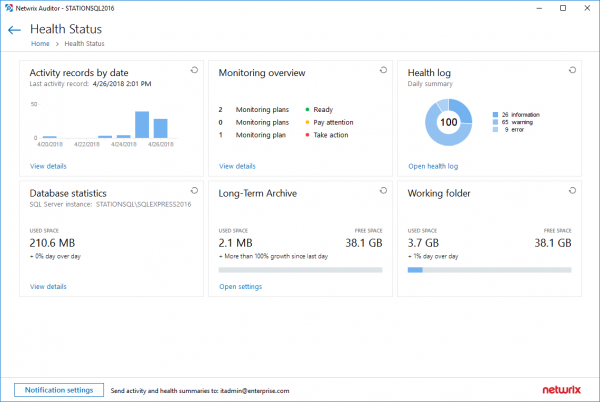Click the Health Status breadcrumb text

[x=84, y=44]
